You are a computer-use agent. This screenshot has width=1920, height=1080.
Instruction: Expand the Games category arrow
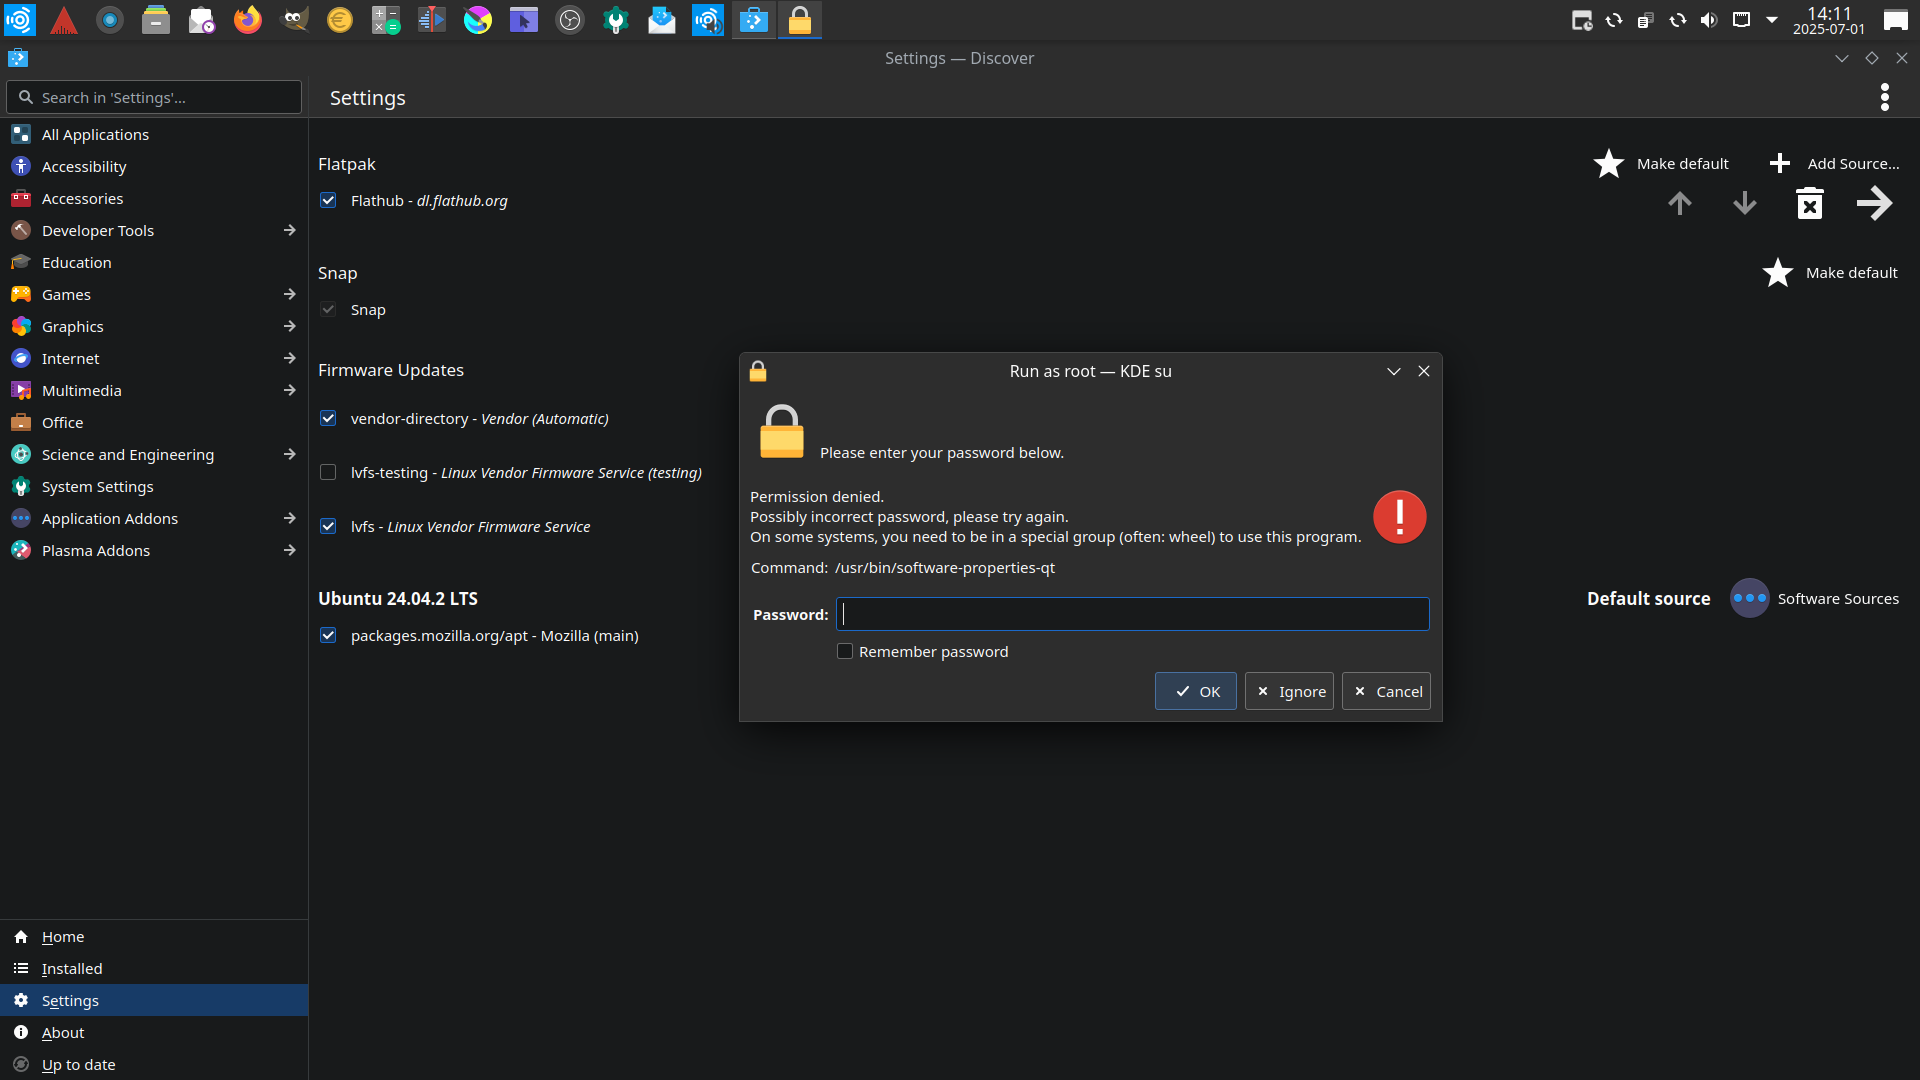(x=289, y=294)
